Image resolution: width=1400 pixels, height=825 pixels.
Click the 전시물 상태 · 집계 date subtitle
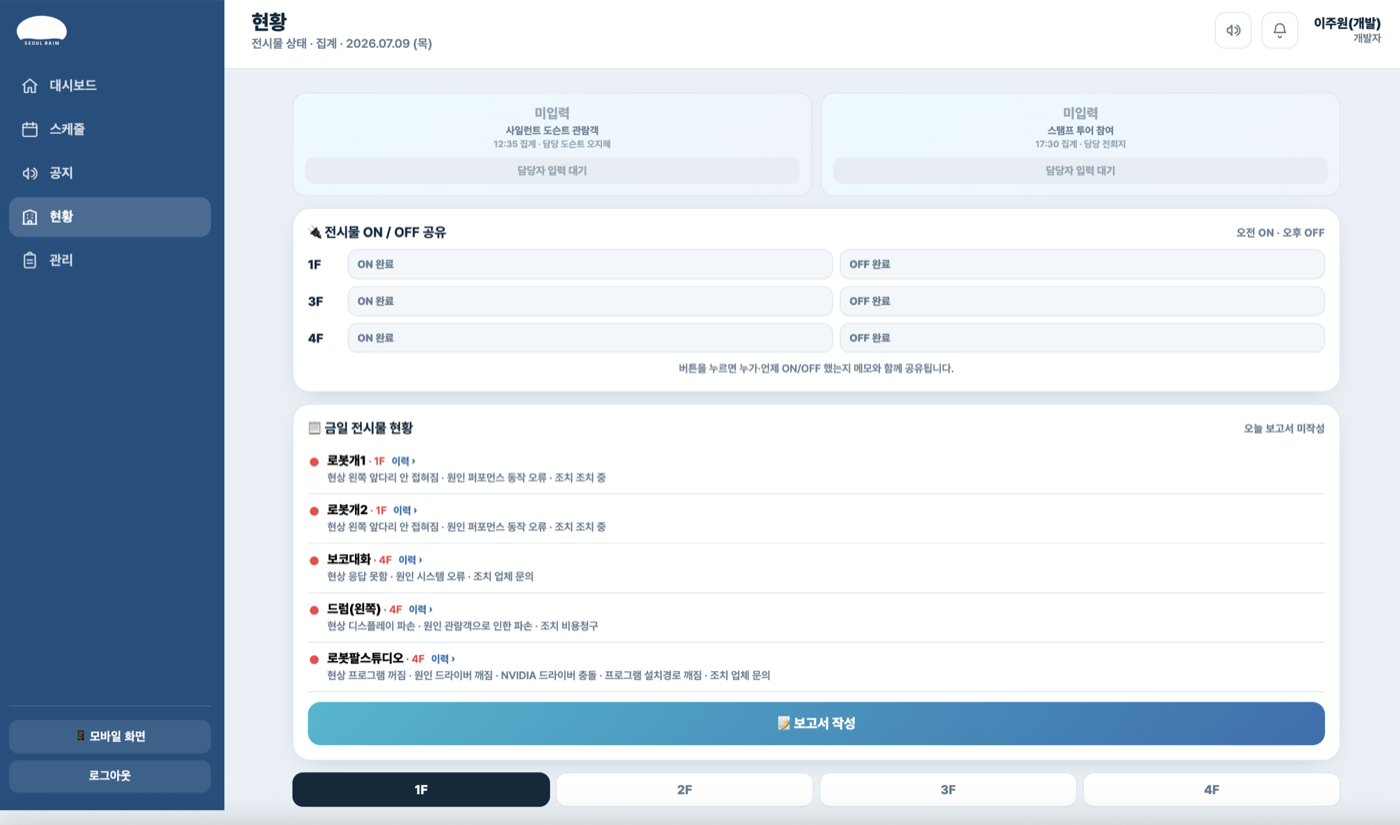click(342, 44)
